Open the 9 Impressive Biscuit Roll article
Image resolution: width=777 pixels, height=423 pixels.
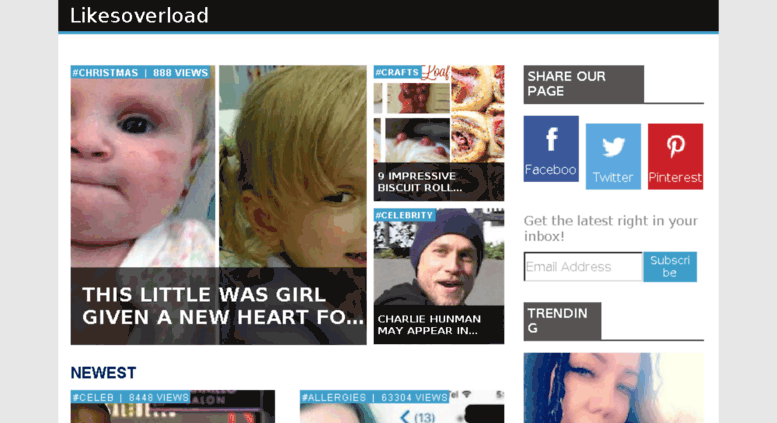coord(439,133)
